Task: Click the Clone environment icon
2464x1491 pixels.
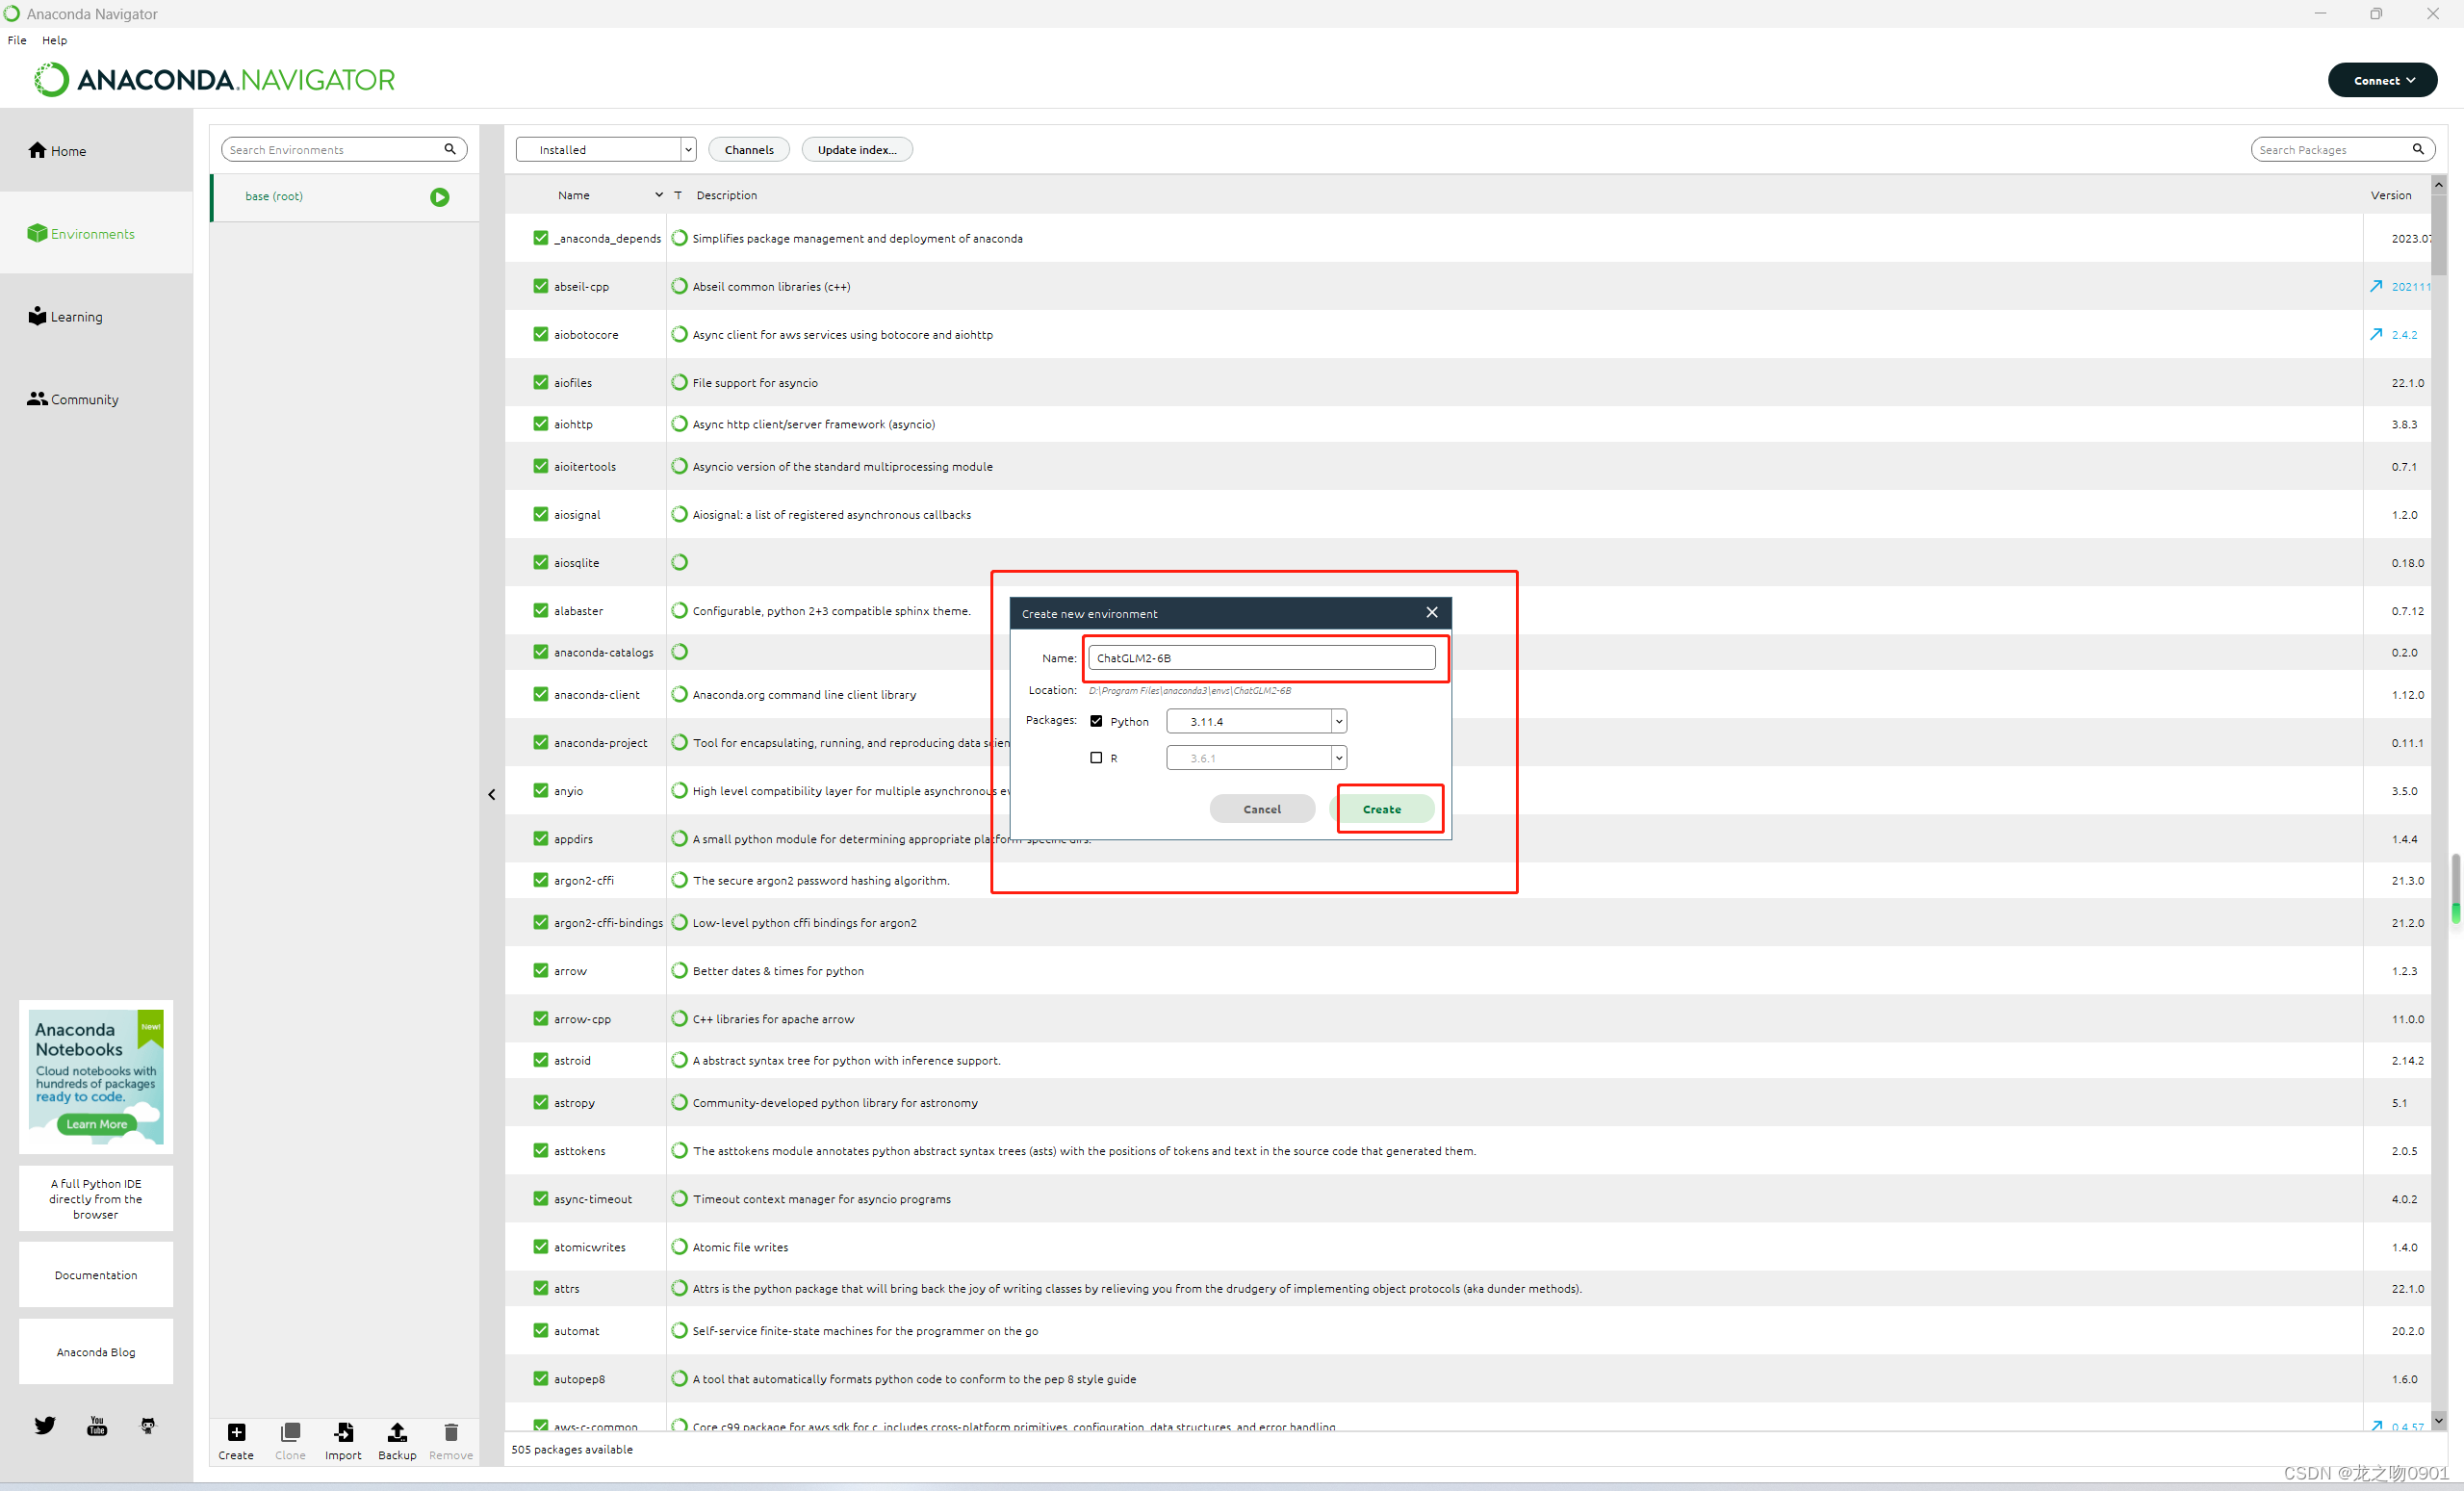Action: pos(290,1432)
